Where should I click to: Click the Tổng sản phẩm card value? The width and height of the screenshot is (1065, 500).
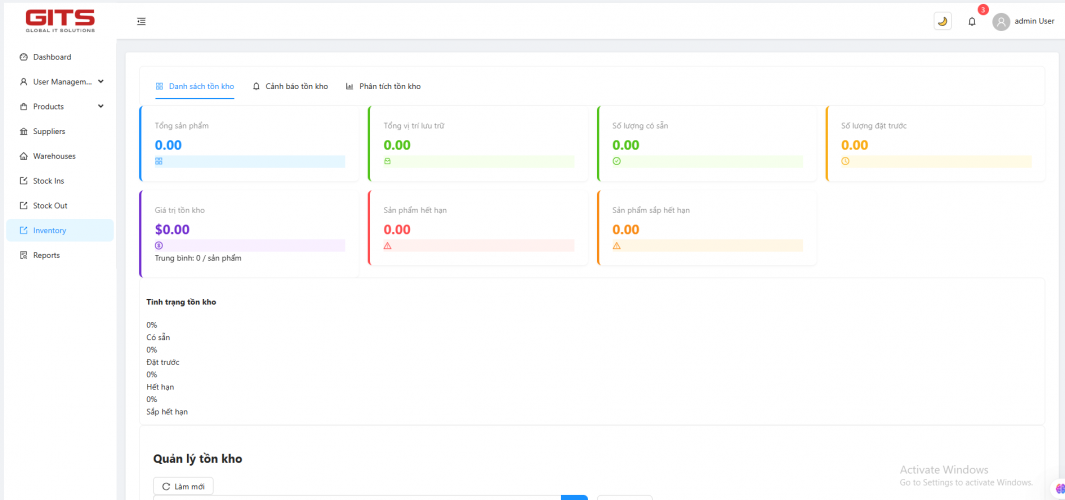coord(168,145)
